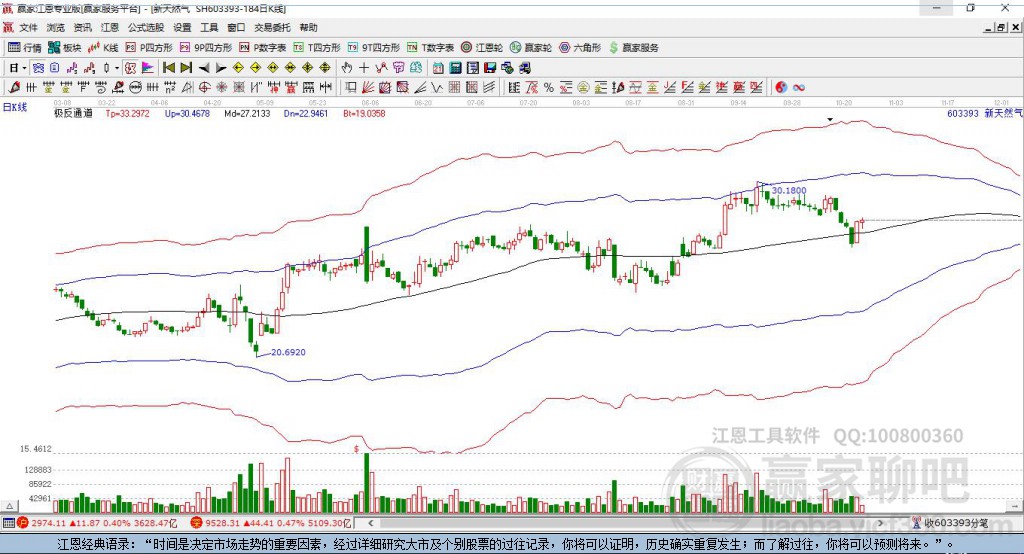Click the percent % drawing tool
Viewport: 1024px width, 554px height.
(x=549, y=88)
